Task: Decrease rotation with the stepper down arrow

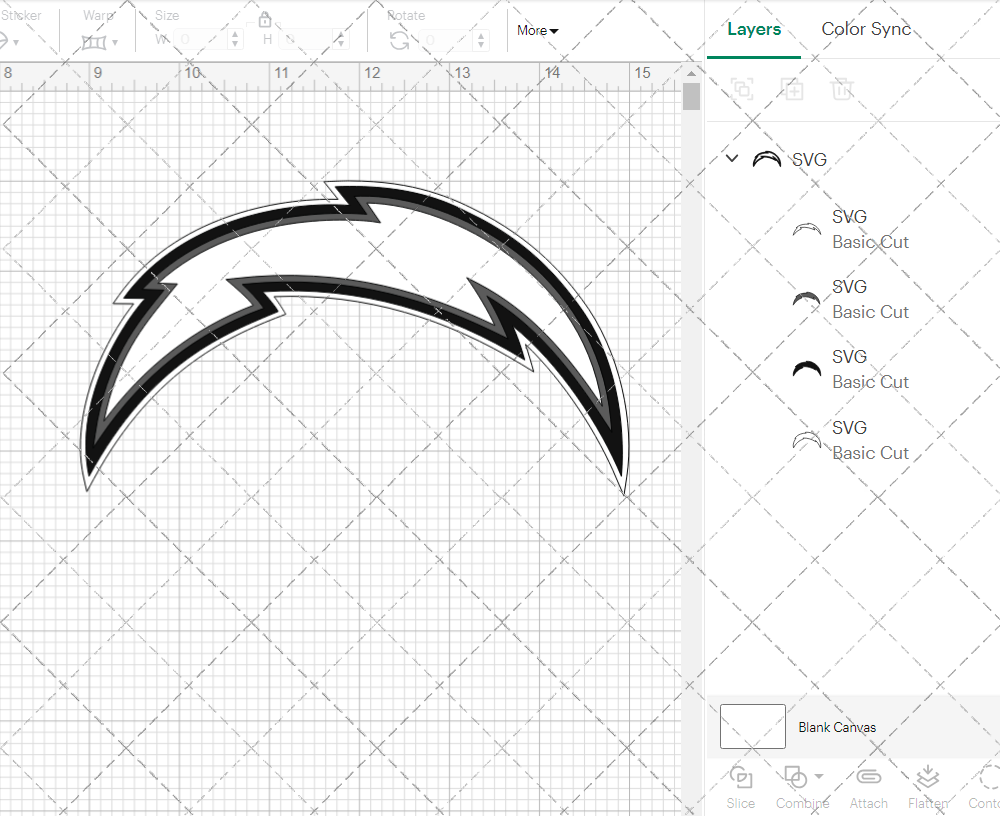Action: click(481, 44)
